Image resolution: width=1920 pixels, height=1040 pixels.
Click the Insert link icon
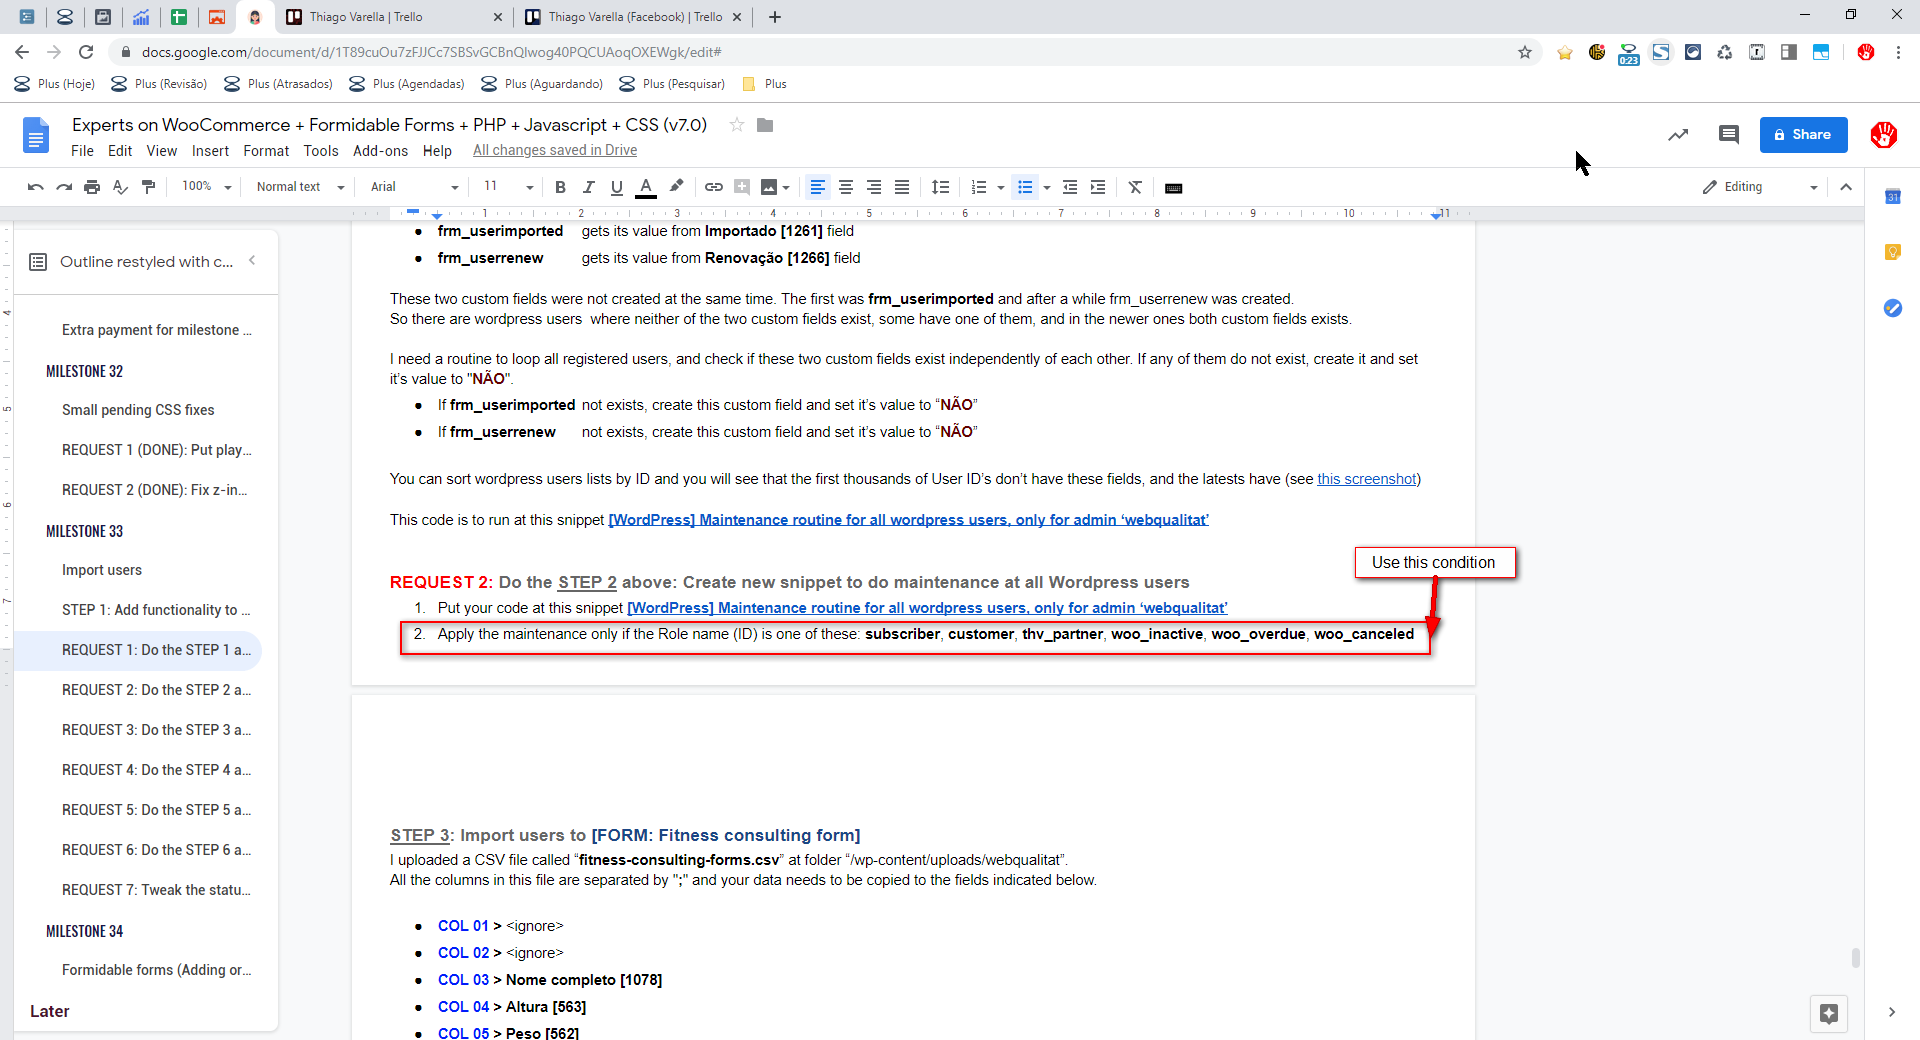[713, 187]
